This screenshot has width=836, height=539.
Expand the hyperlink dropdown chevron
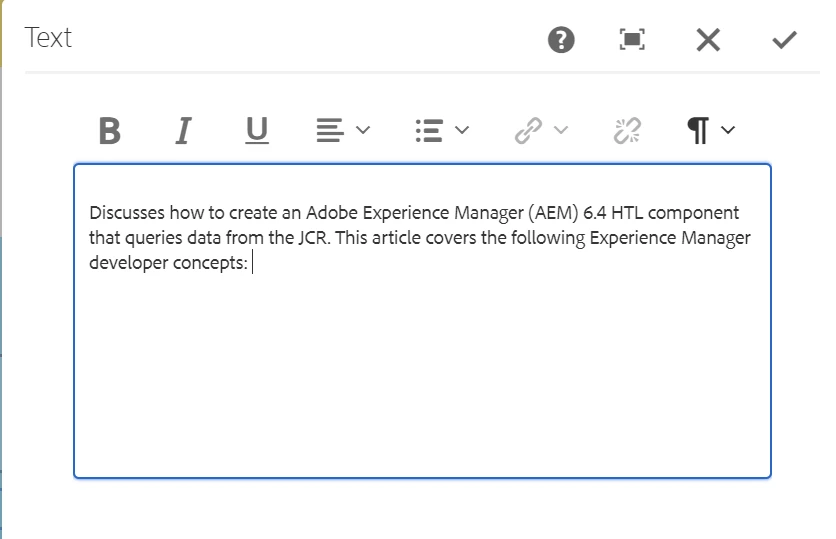pos(561,130)
